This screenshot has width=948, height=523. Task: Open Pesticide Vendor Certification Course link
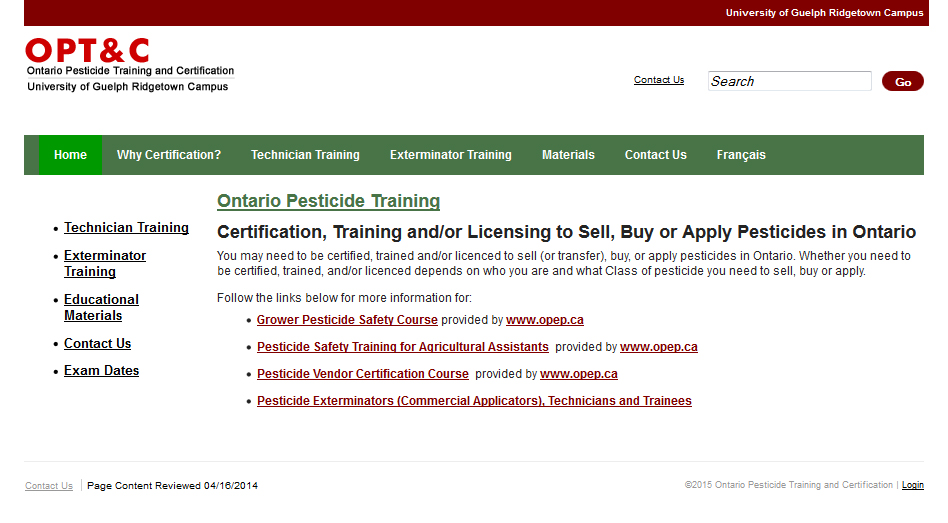(363, 374)
